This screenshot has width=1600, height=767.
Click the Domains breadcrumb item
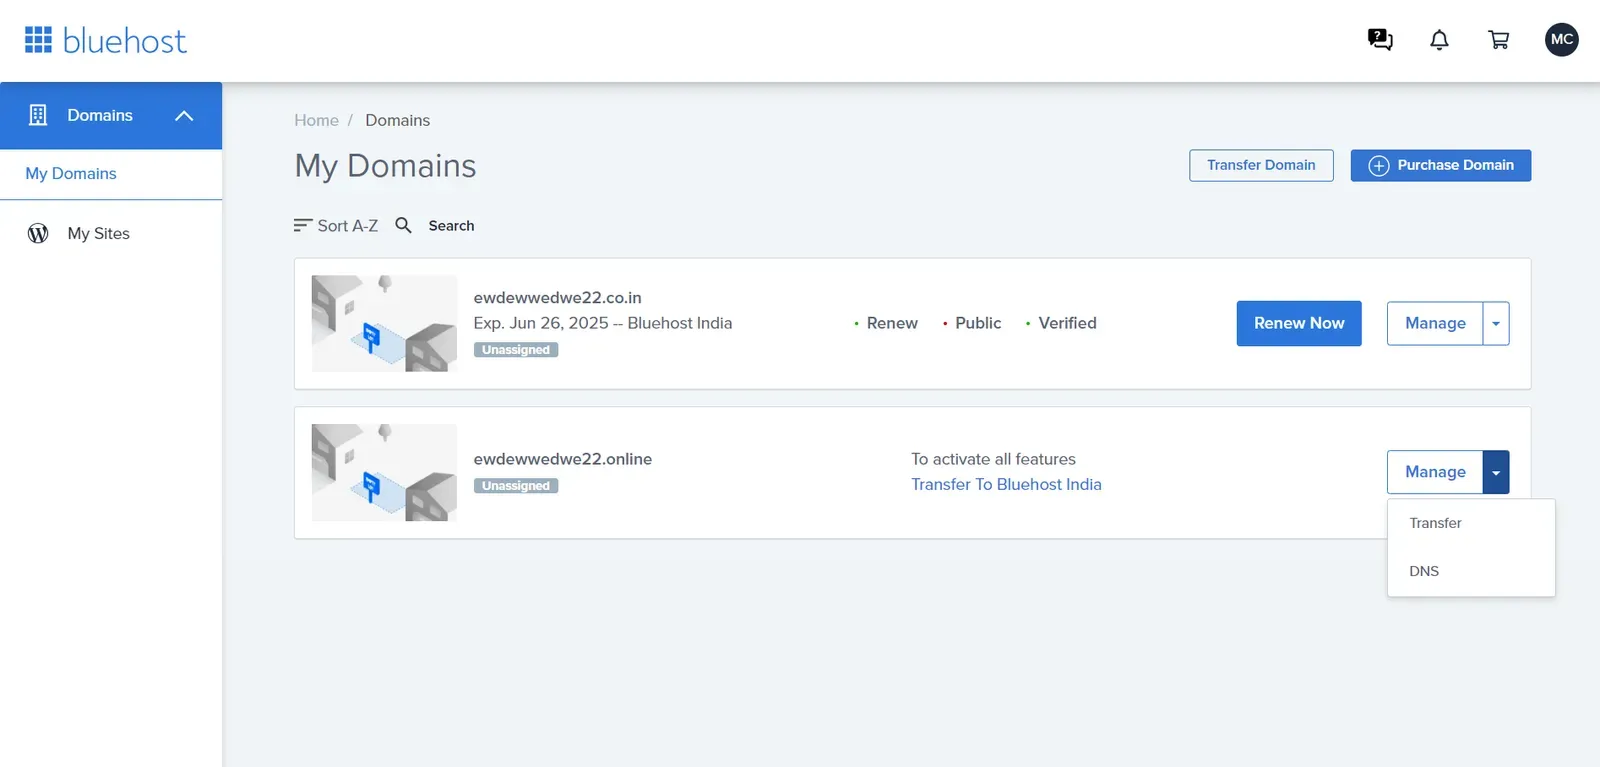(397, 121)
